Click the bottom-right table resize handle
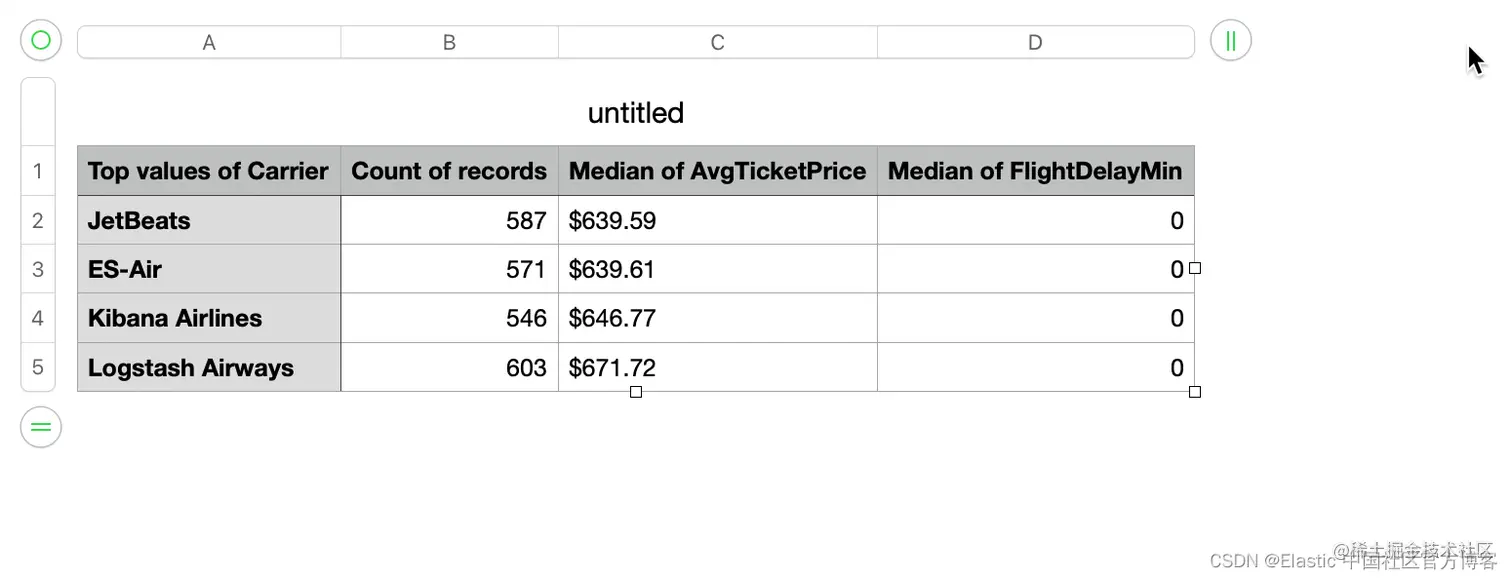The image size is (1512, 579). (x=1194, y=392)
